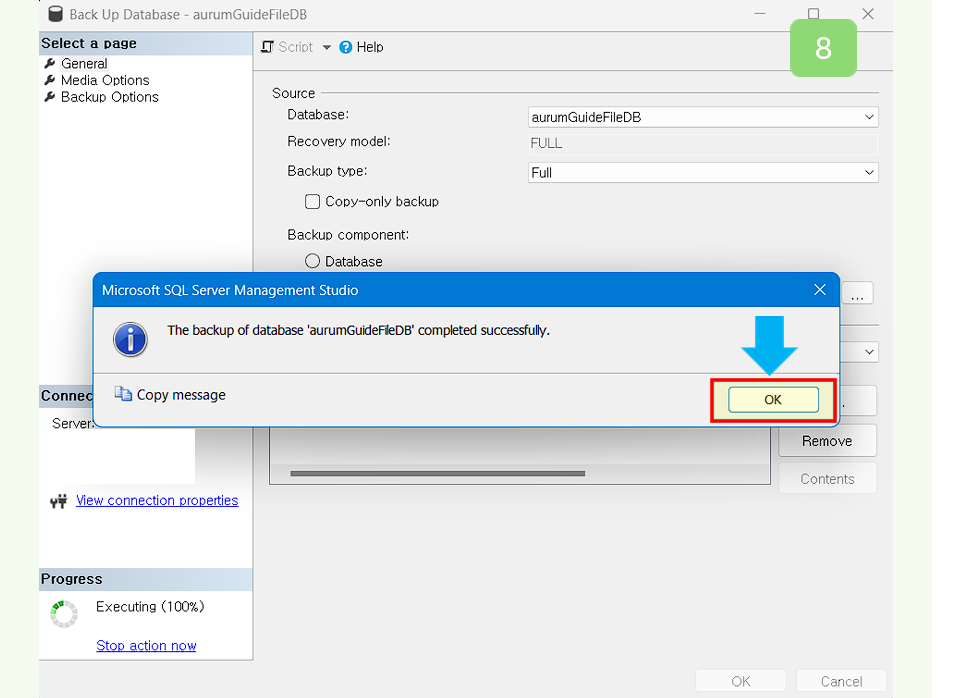978x698 pixels.
Task: Toggle the Copy-only backup checkbox
Action: coord(312,201)
